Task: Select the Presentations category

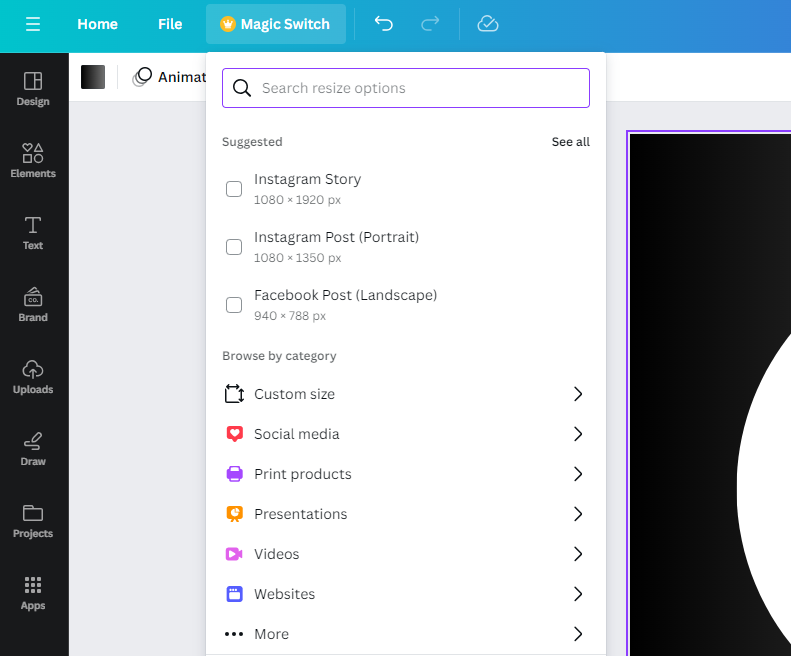Action: (x=406, y=514)
